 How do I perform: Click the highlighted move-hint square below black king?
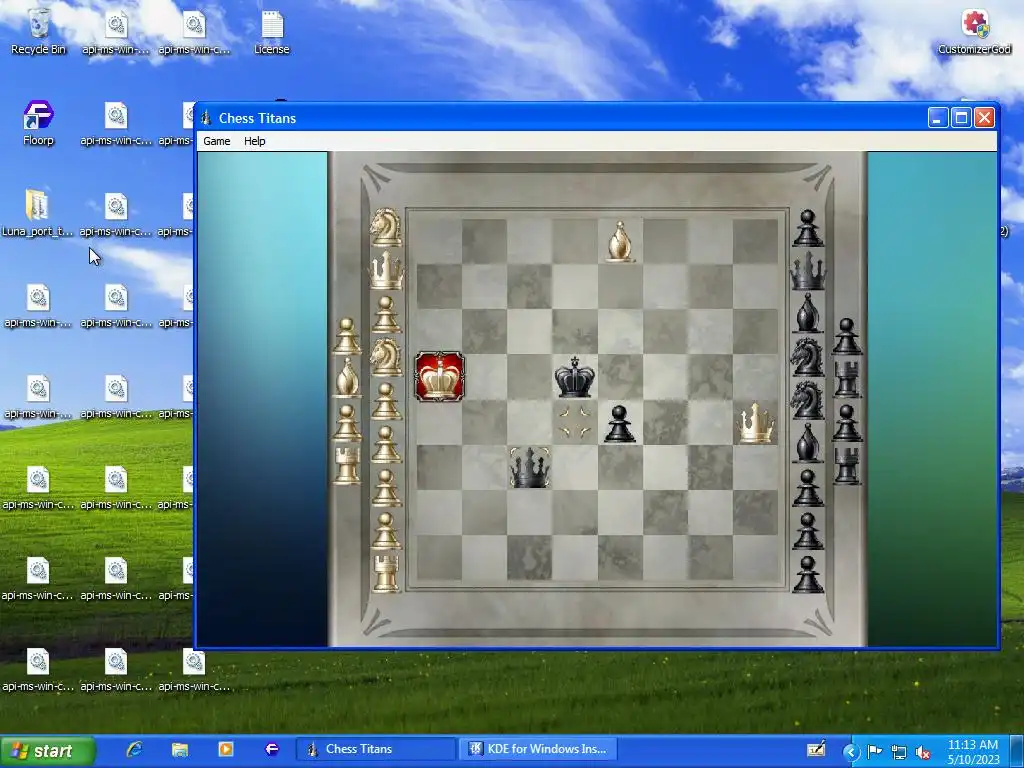[x=575, y=423]
